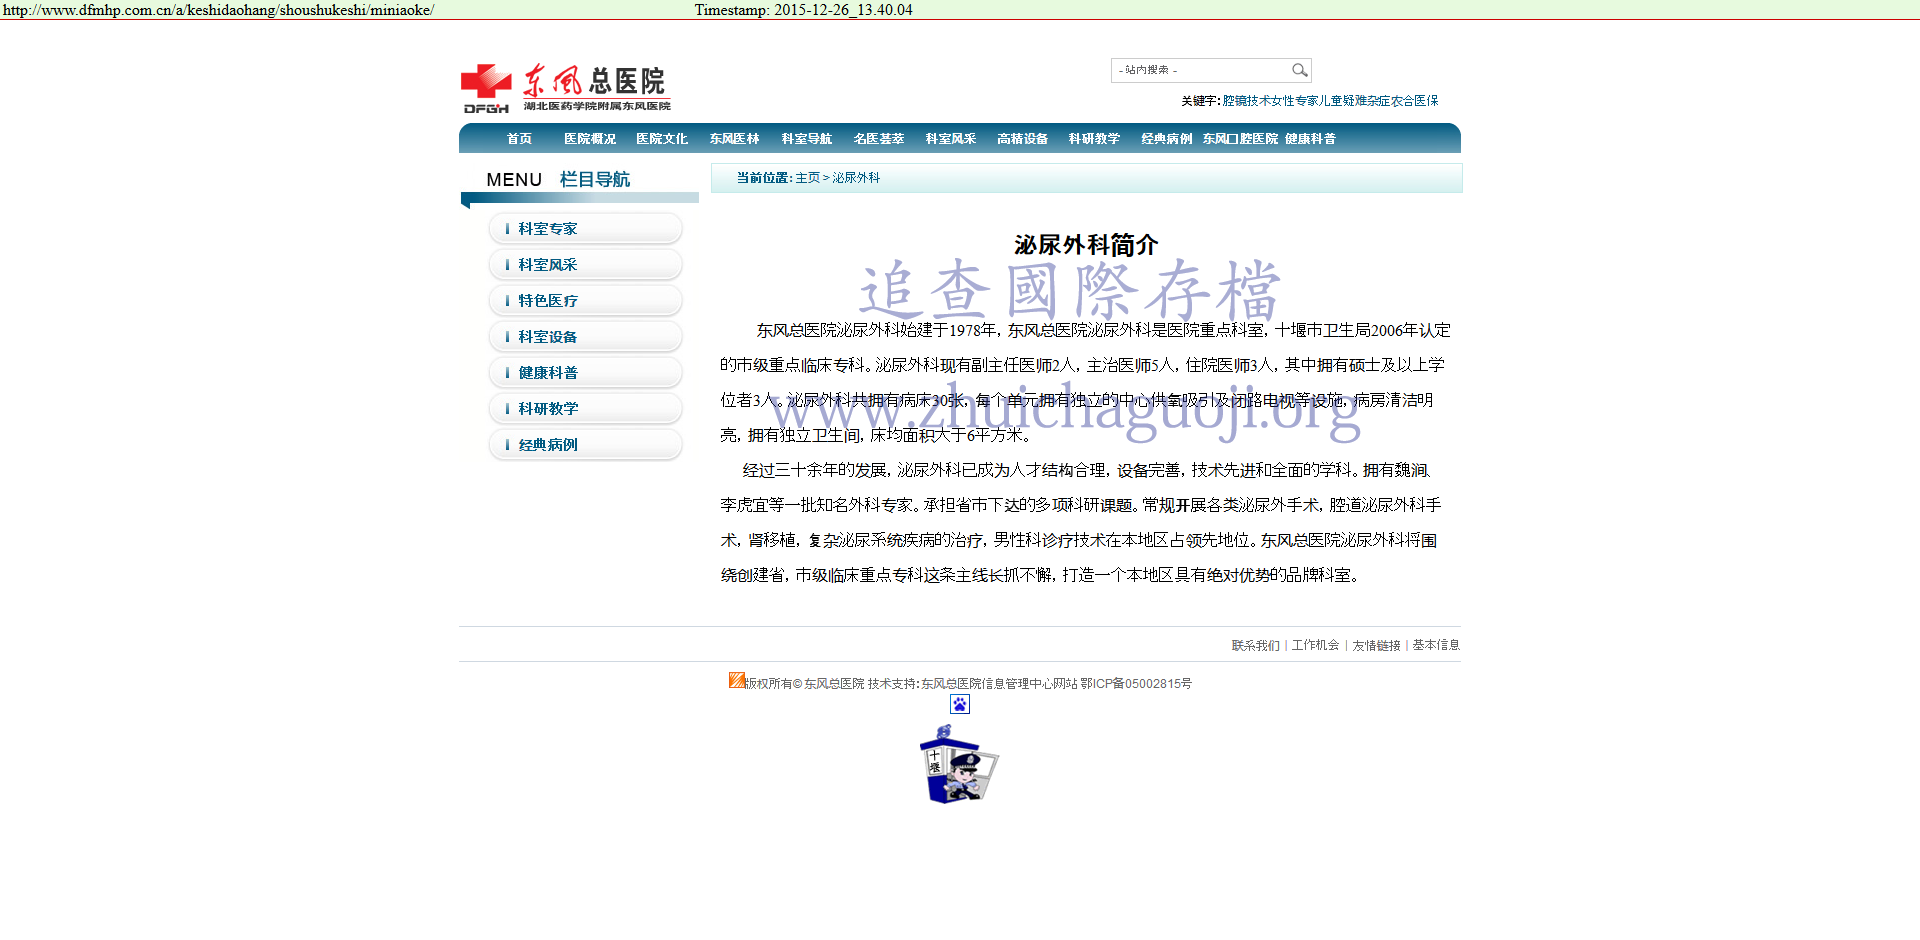The image size is (1920, 940).
Task: Go to 东风口腔医院 in navigation bar
Action: (1240, 139)
